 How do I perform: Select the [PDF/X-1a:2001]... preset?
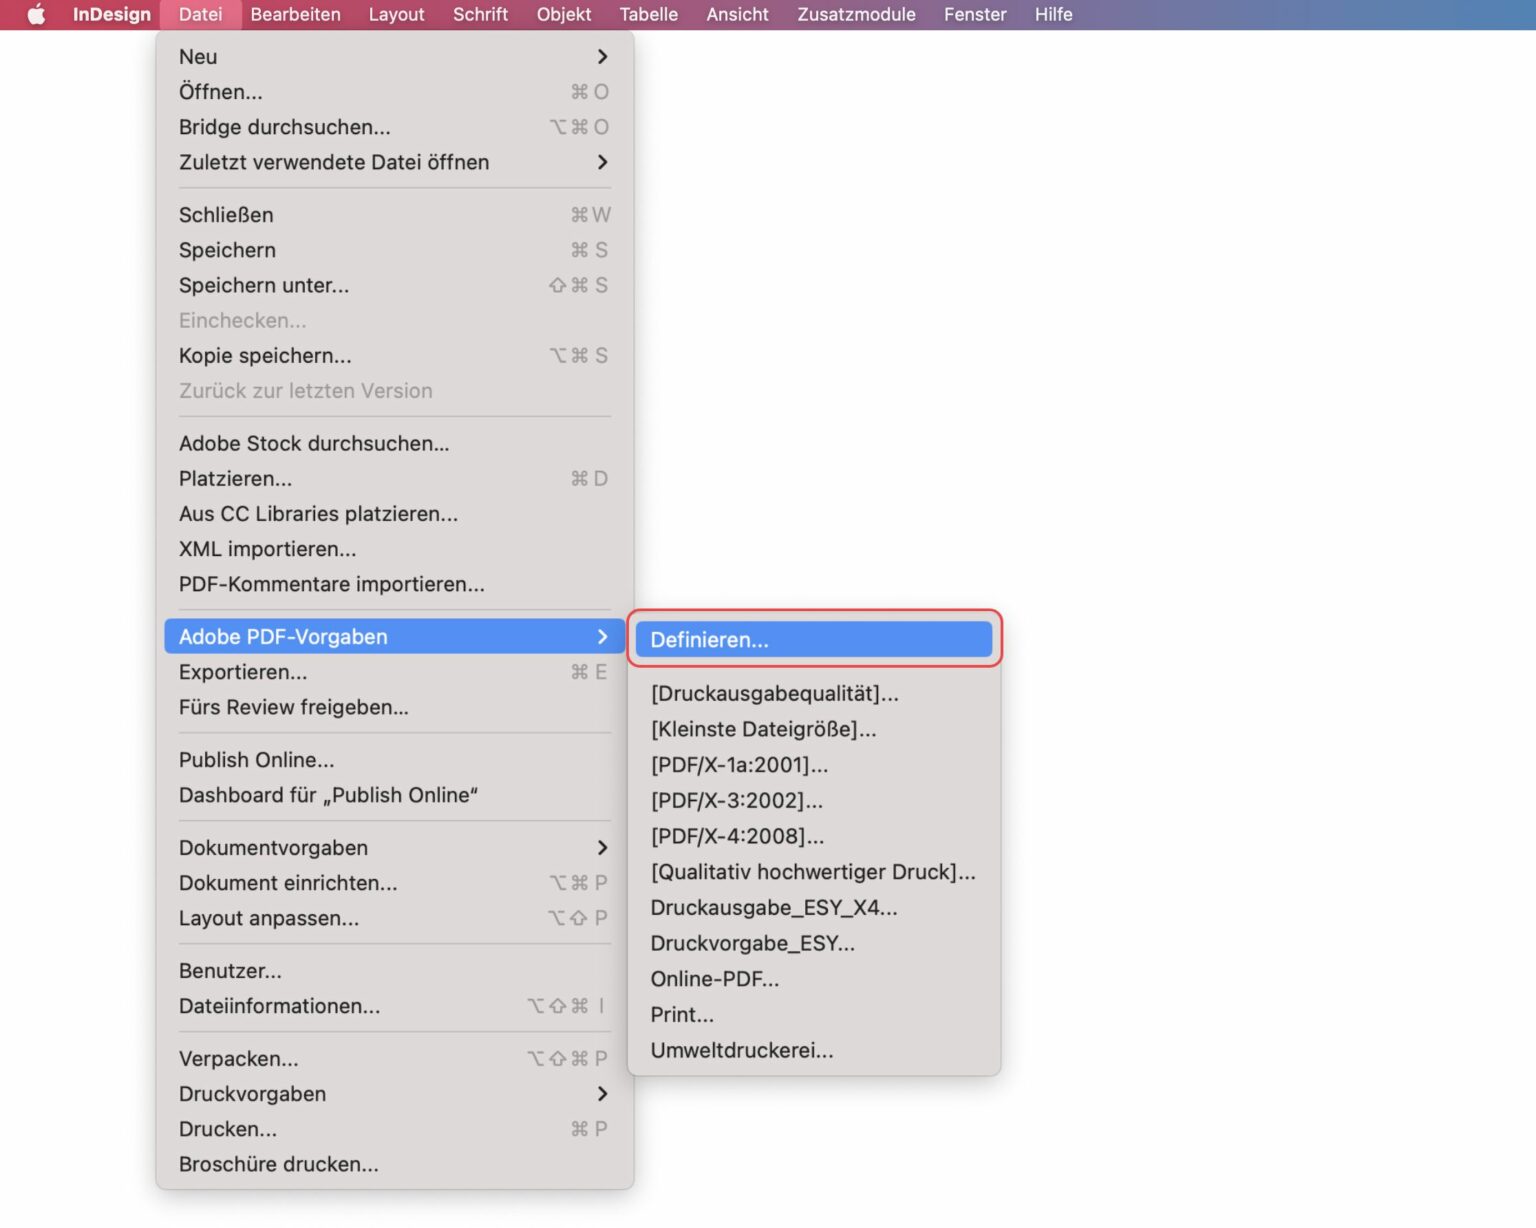(x=814, y=765)
